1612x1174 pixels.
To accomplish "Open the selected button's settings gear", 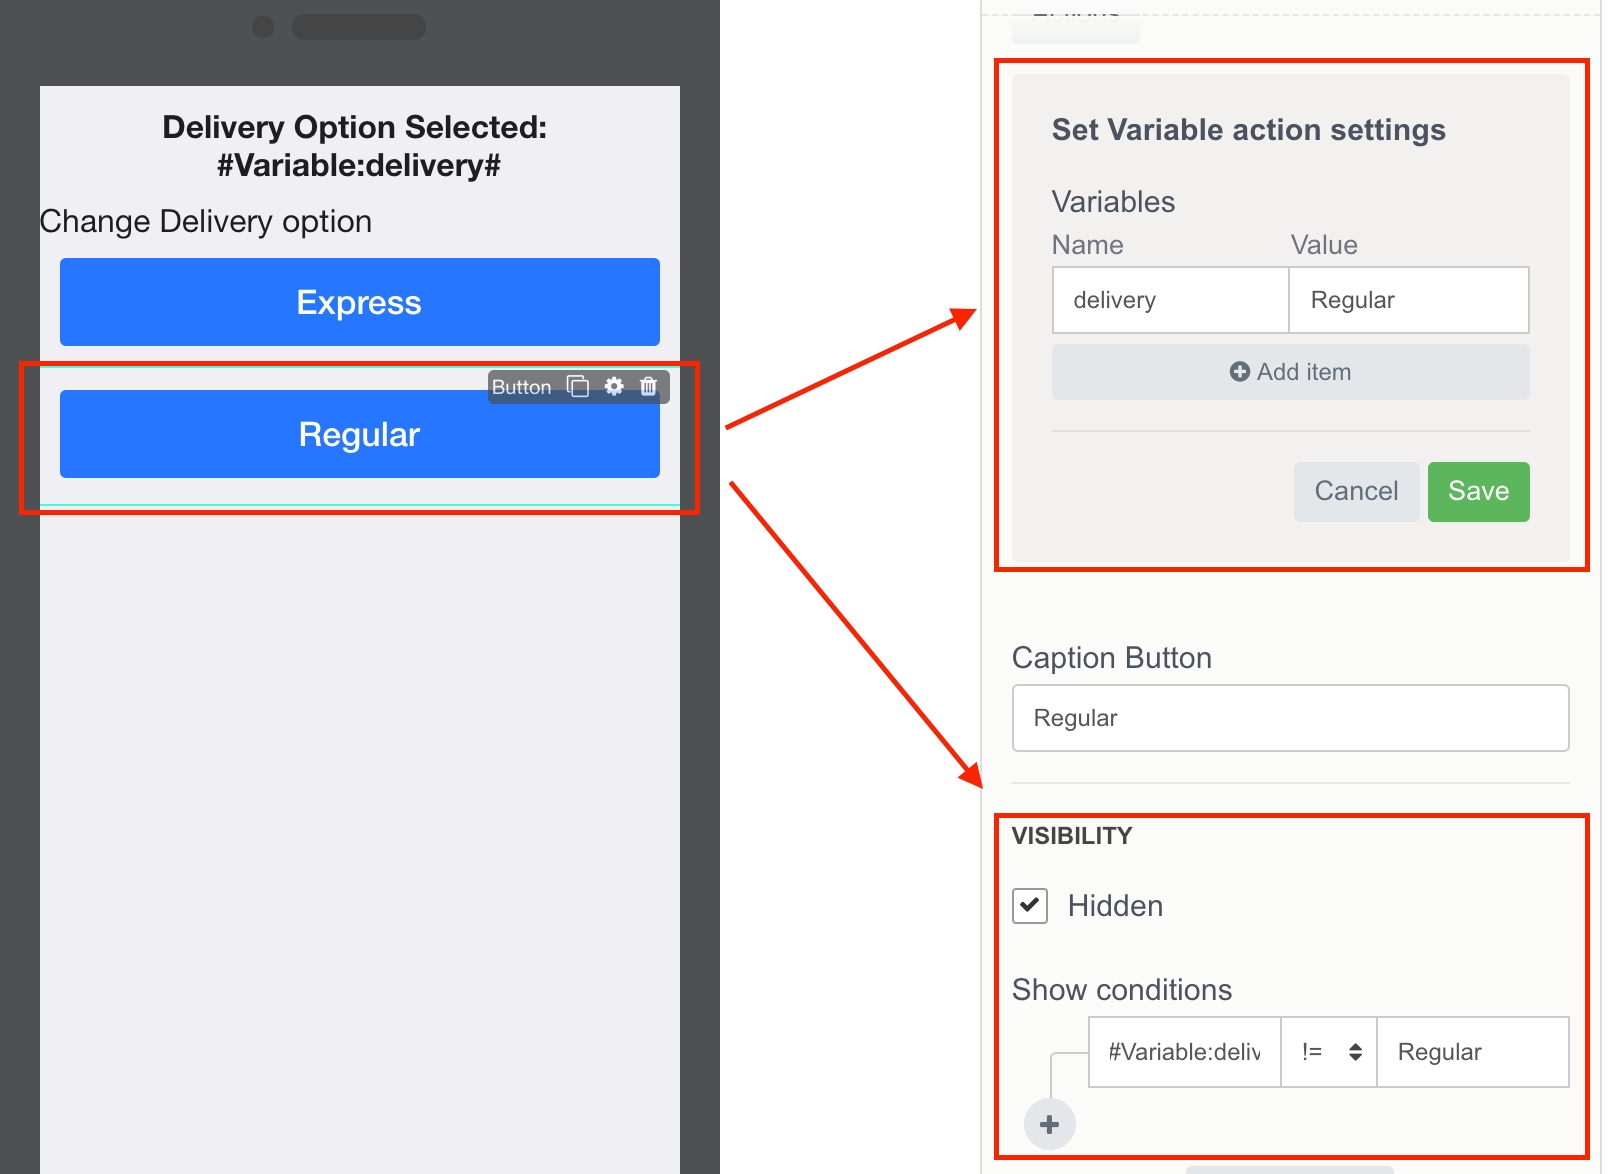I will [x=614, y=386].
